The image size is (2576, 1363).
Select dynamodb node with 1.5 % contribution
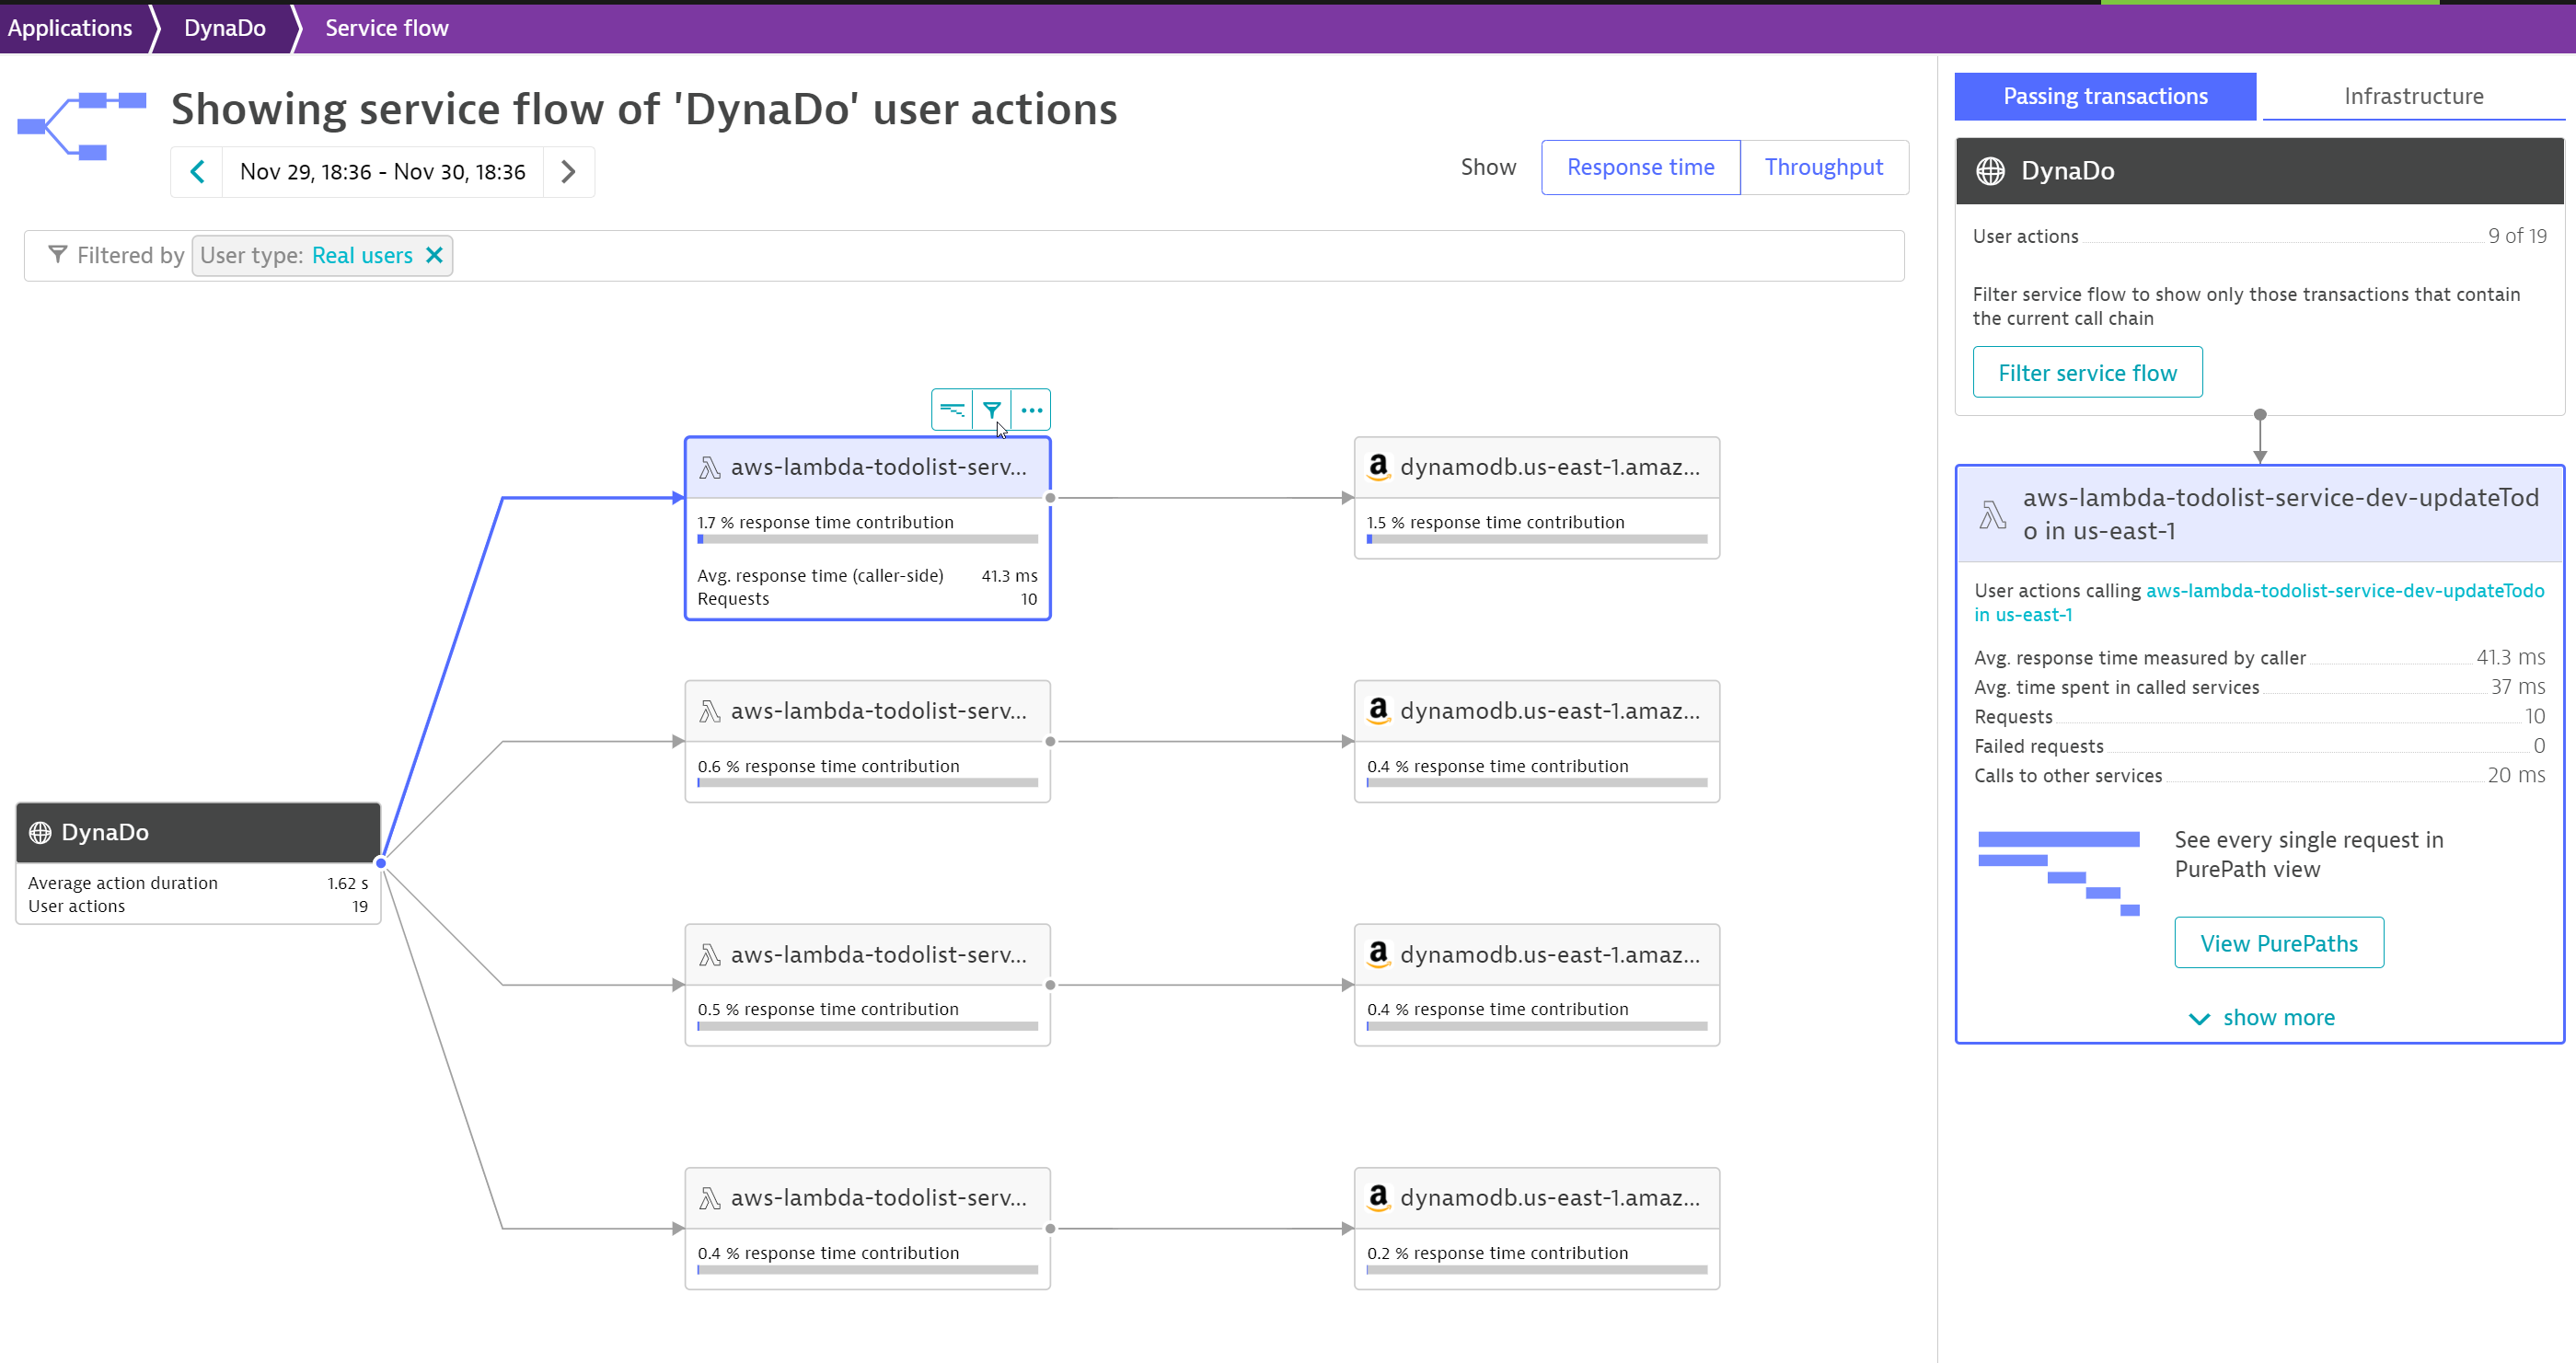[1537, 497]
